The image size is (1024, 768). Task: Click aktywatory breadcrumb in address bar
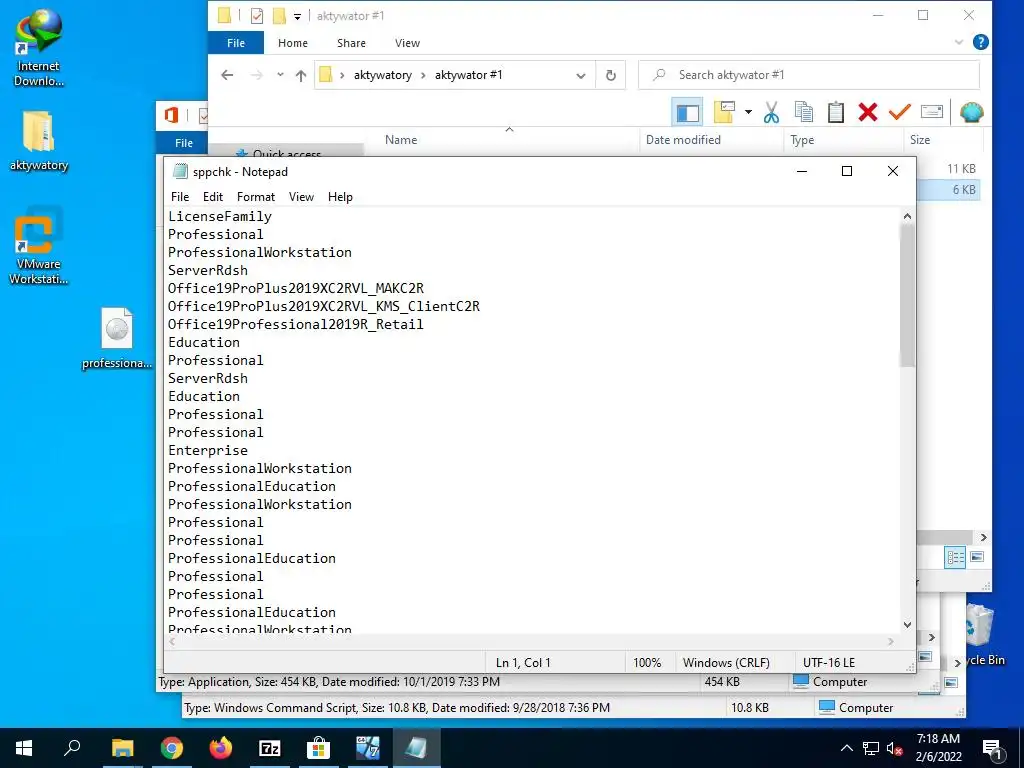383,75
